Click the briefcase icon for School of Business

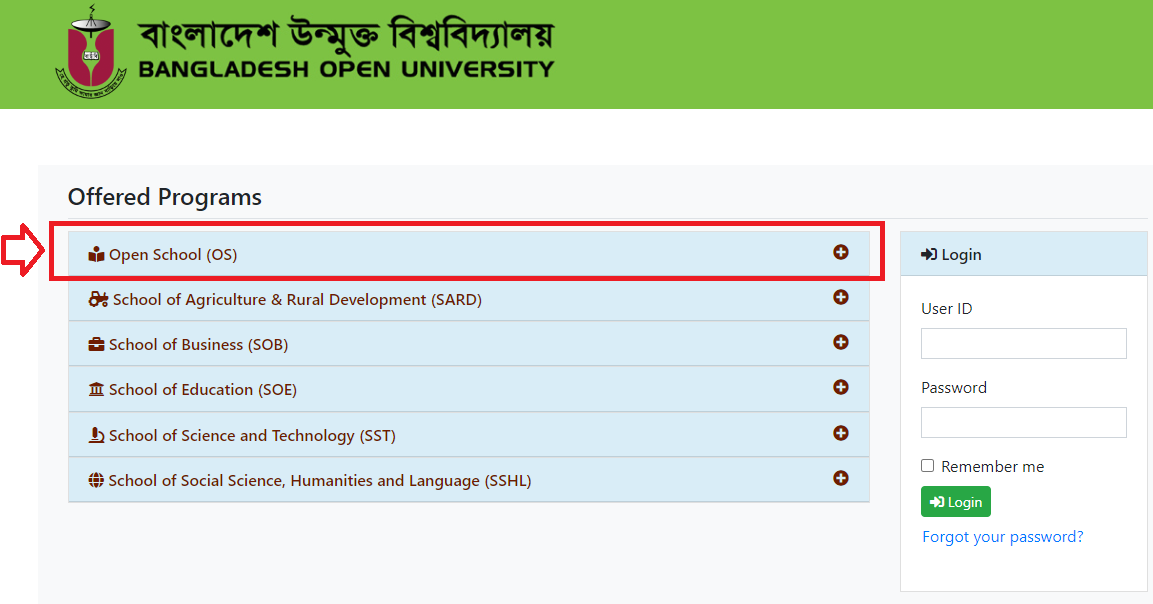tap(96, 344)
